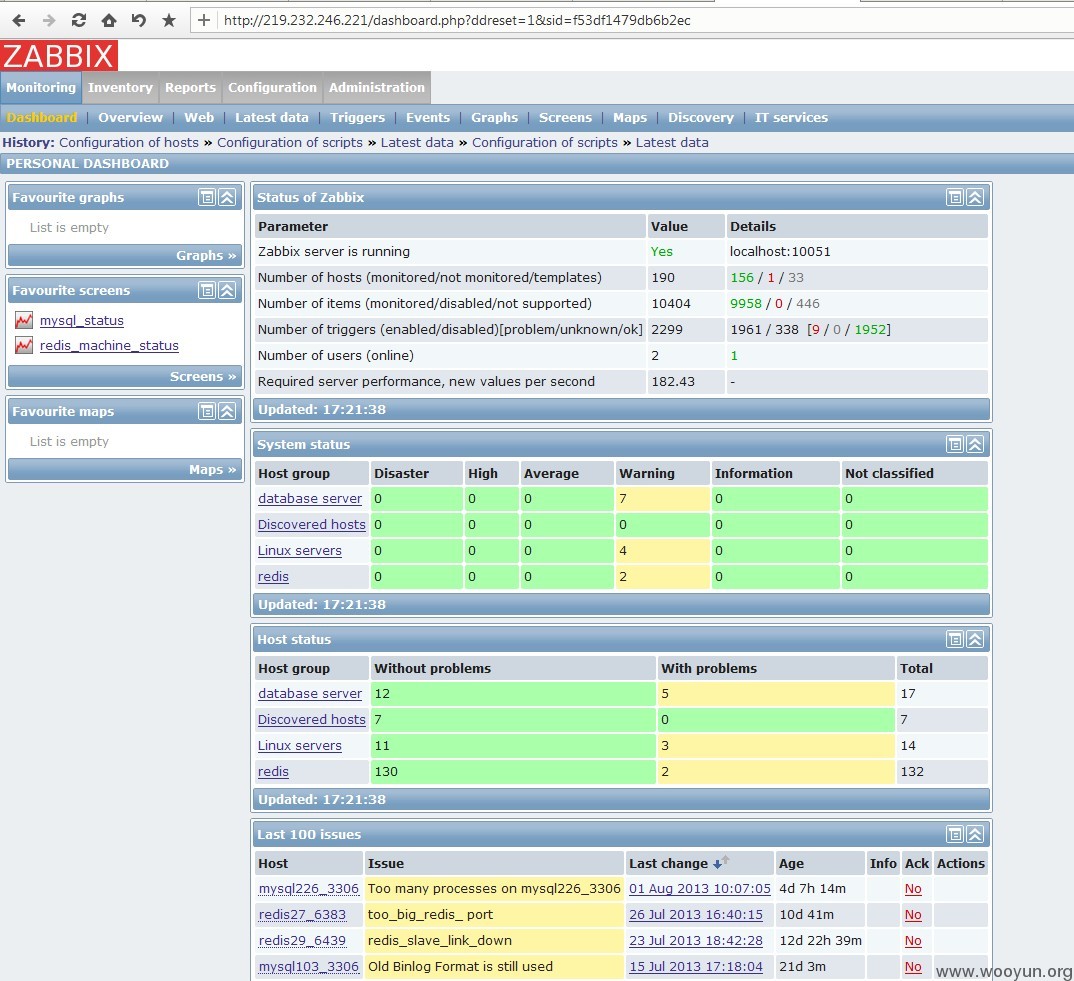1074x981 pixels.
Task: Open the menu icon in Favourite graphs header
Action: (x=207, y=197)
